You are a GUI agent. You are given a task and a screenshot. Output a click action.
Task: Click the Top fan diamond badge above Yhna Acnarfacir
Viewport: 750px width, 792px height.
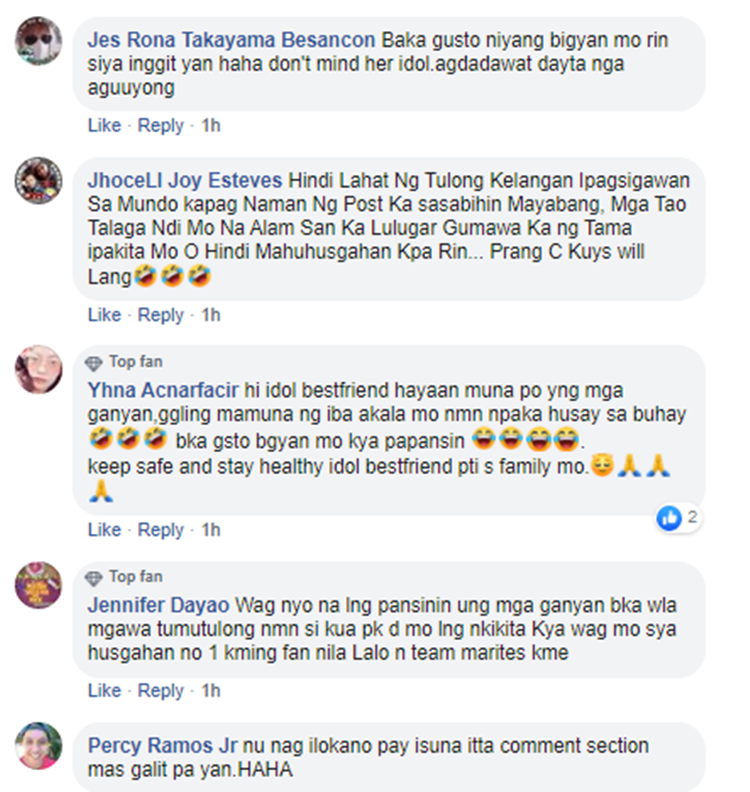click(93, 363)
